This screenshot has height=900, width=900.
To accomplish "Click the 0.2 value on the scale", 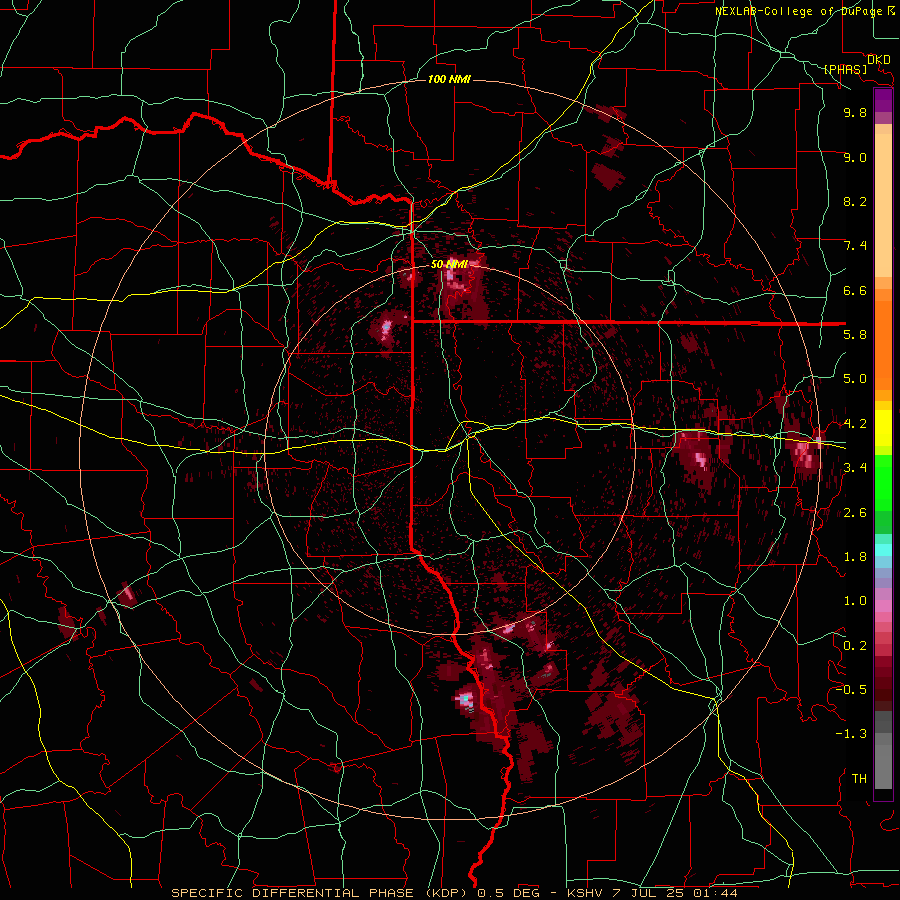I will click(855, 646).
